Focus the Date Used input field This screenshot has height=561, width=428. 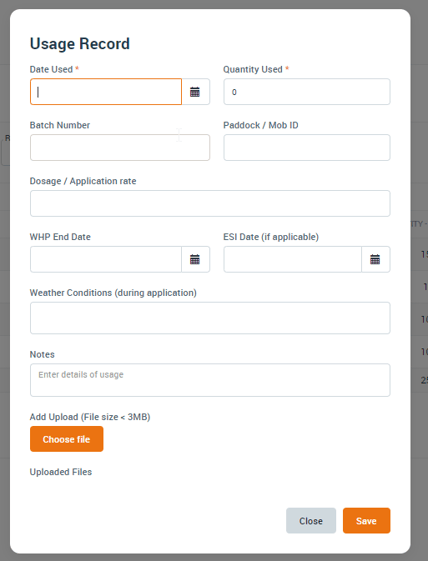click(x=106, y=92)
